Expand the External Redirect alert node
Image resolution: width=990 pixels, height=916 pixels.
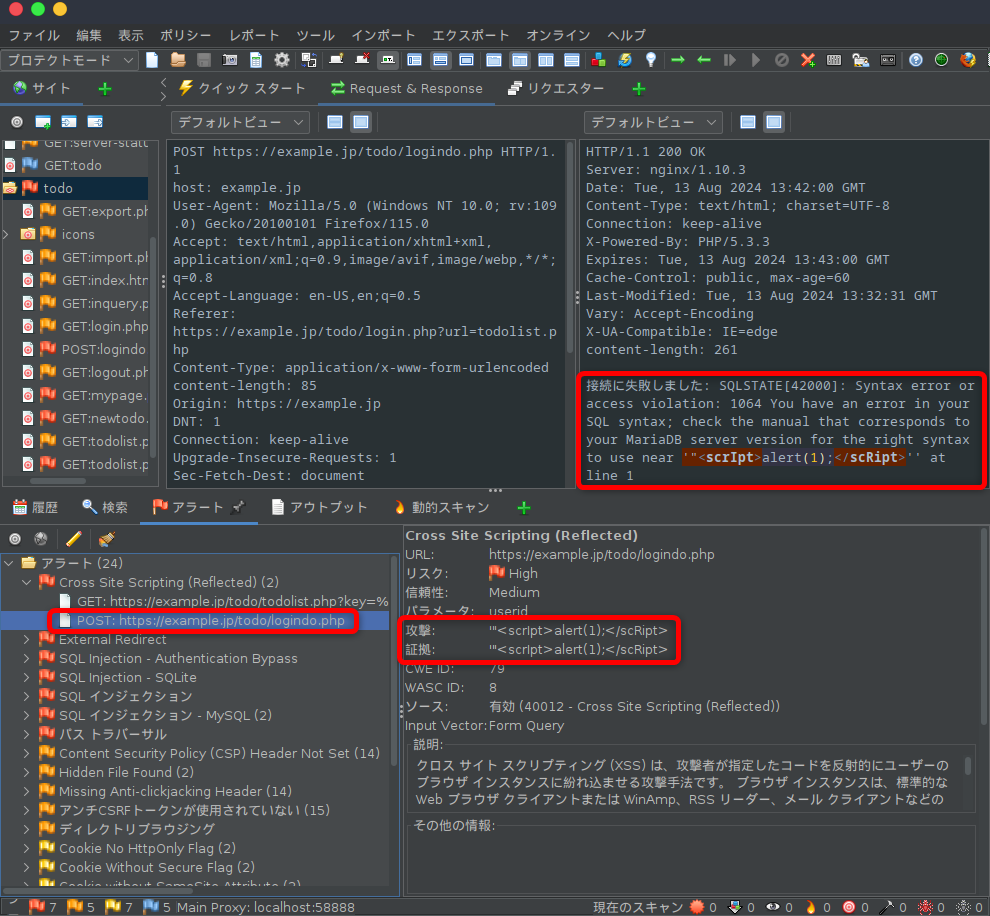click(27, 639)
